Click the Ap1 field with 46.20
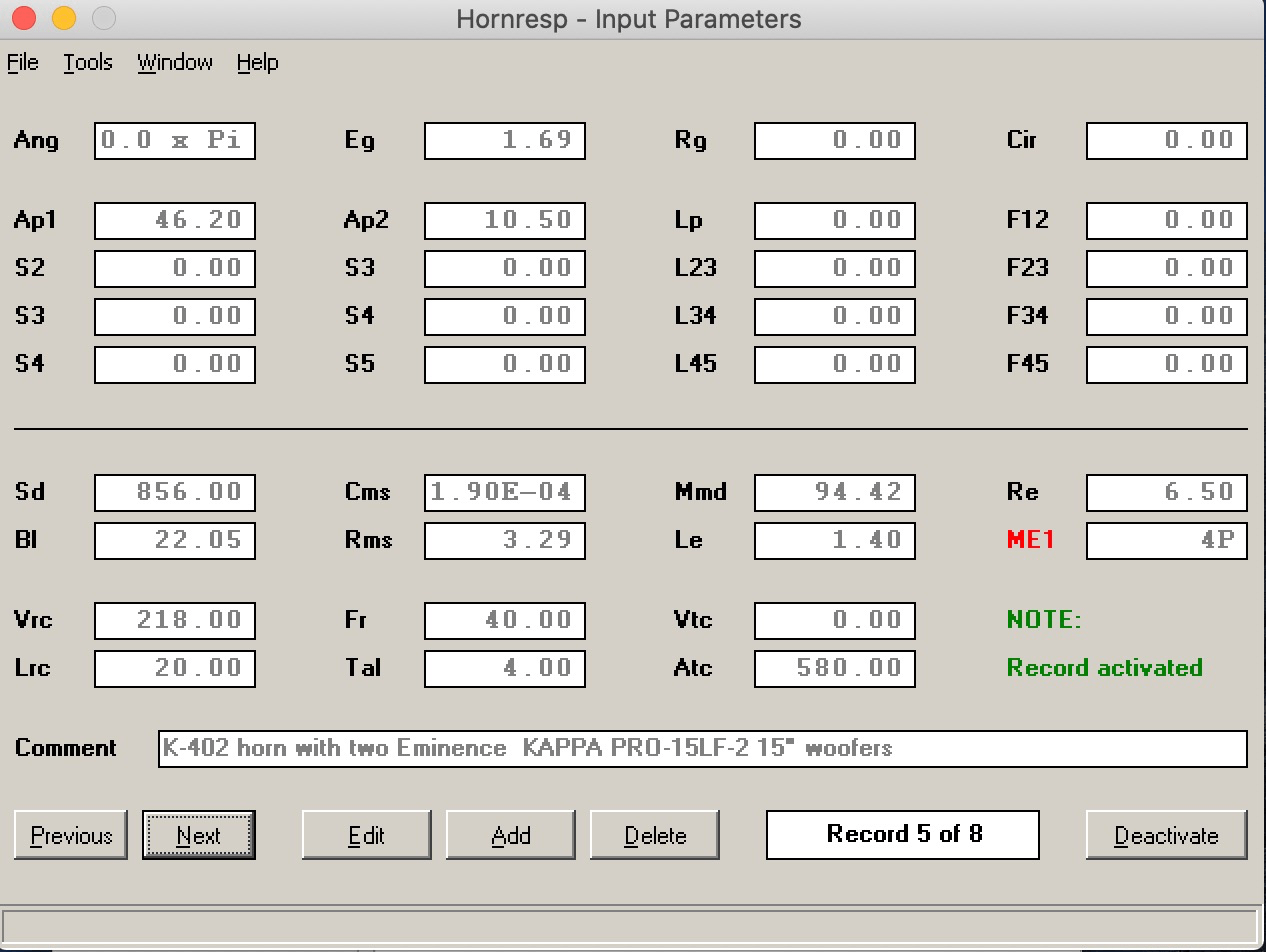 (175, 221)
